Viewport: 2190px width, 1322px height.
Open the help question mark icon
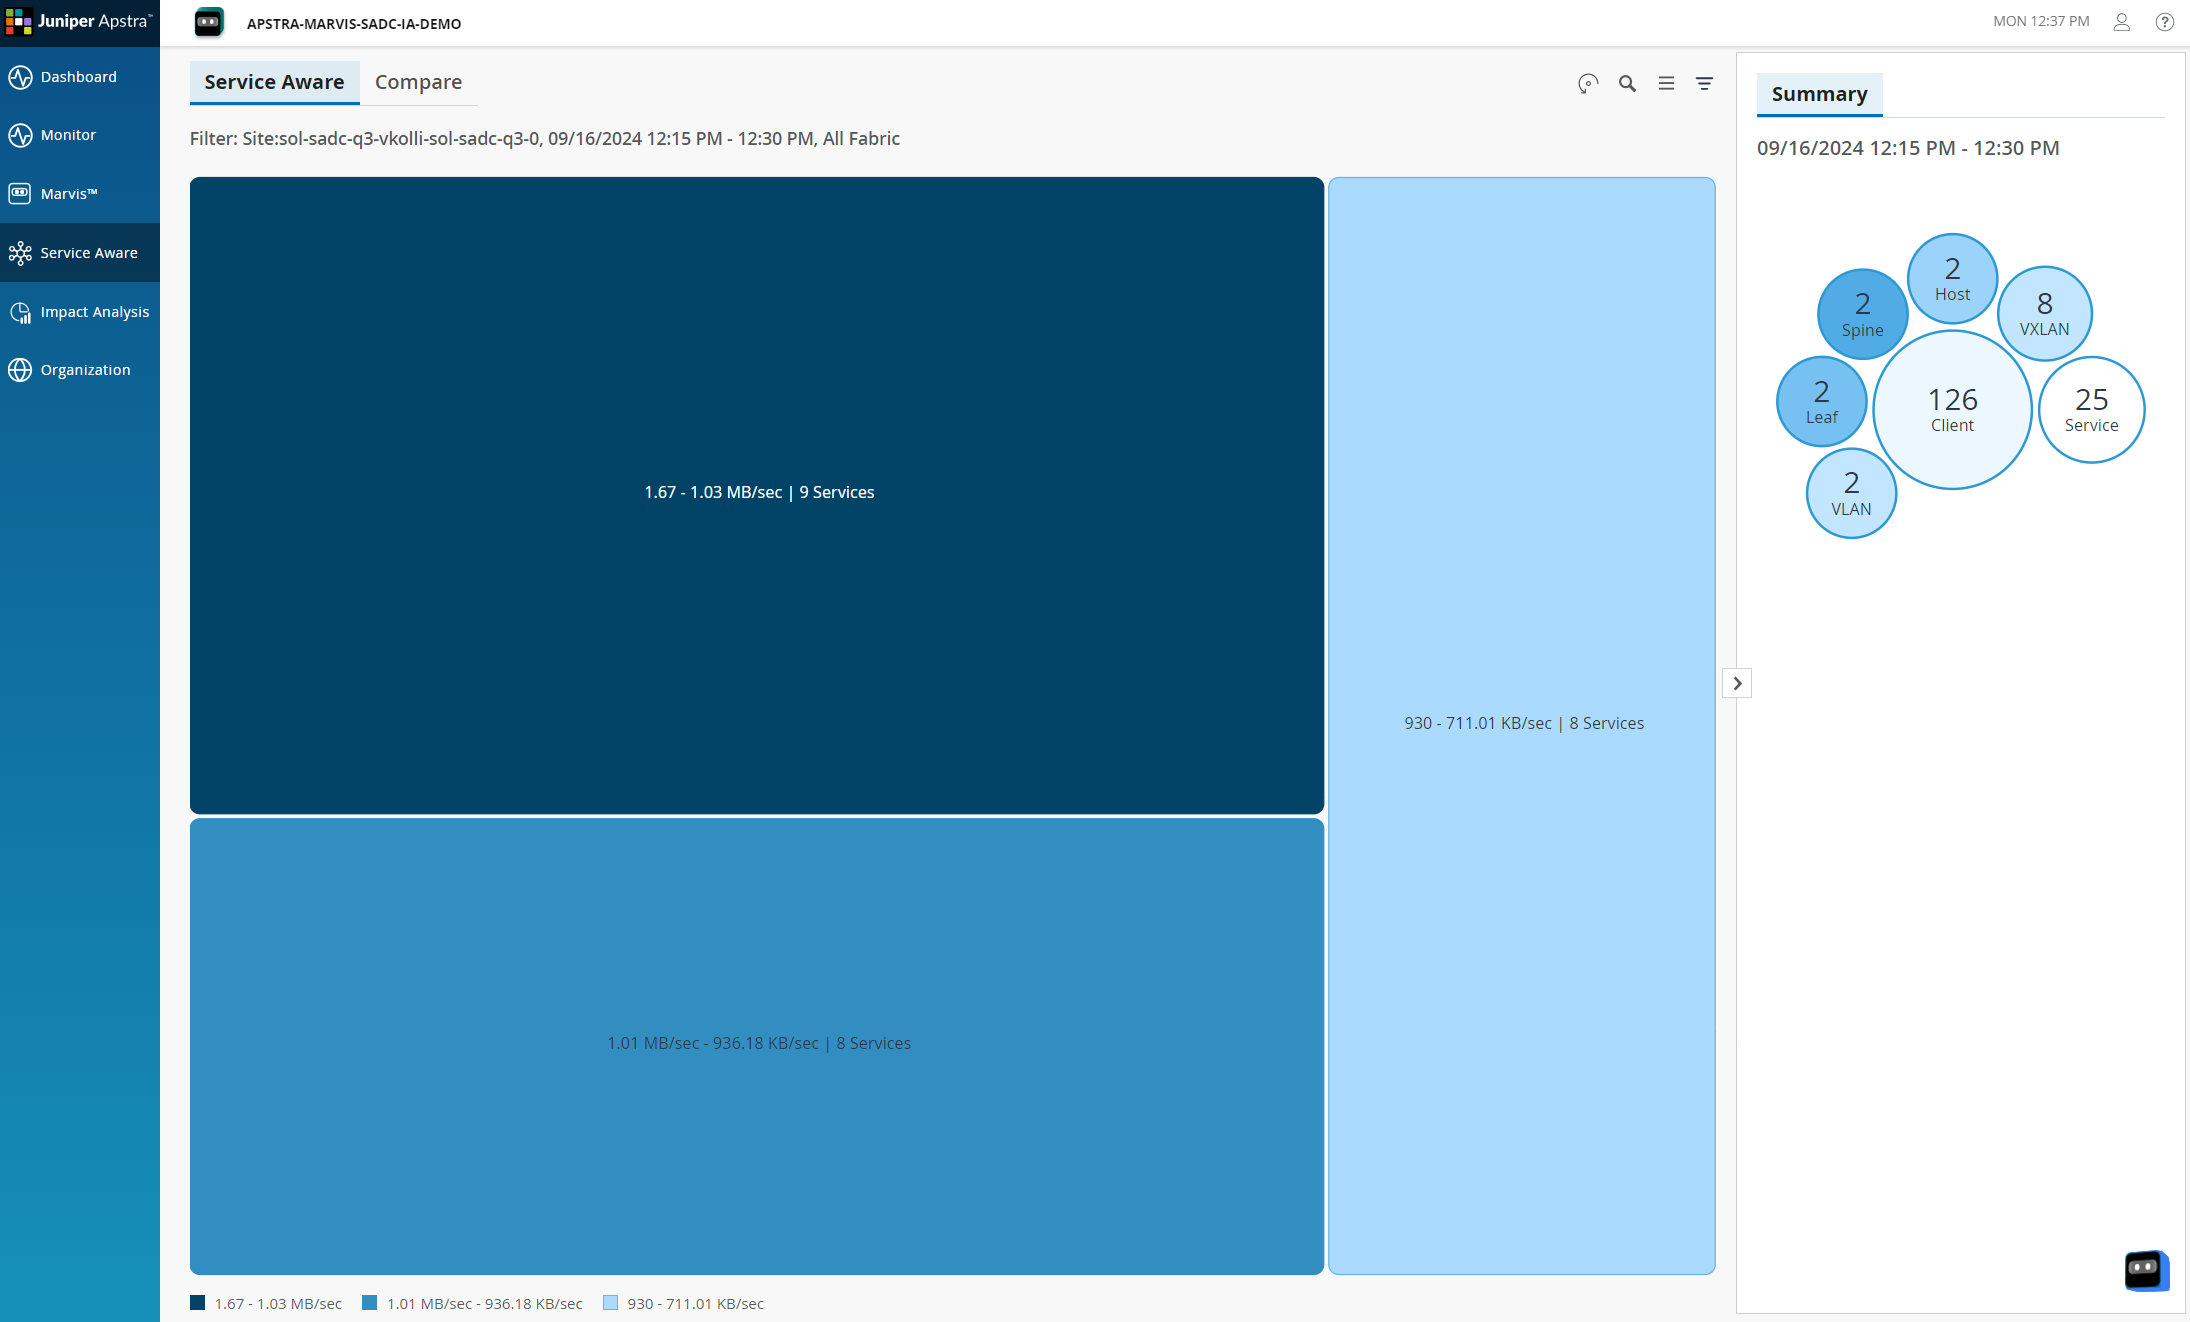coord(2164,22)
